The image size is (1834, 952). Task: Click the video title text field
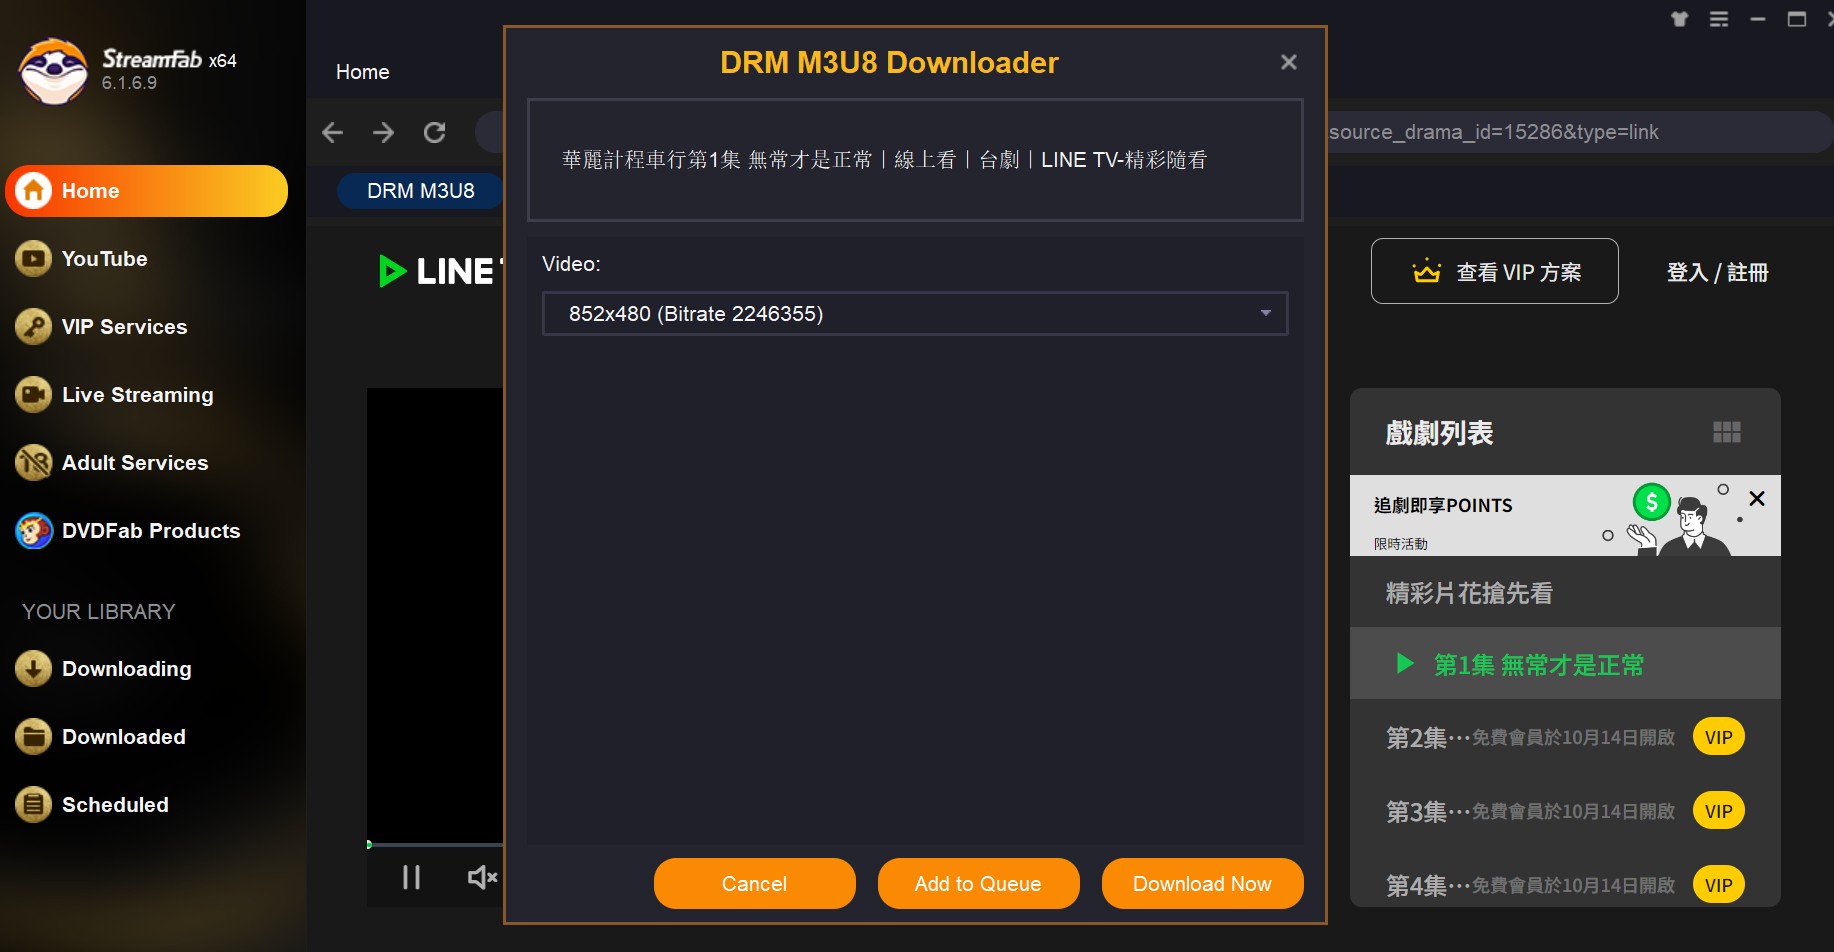click(x=915, y=160)
